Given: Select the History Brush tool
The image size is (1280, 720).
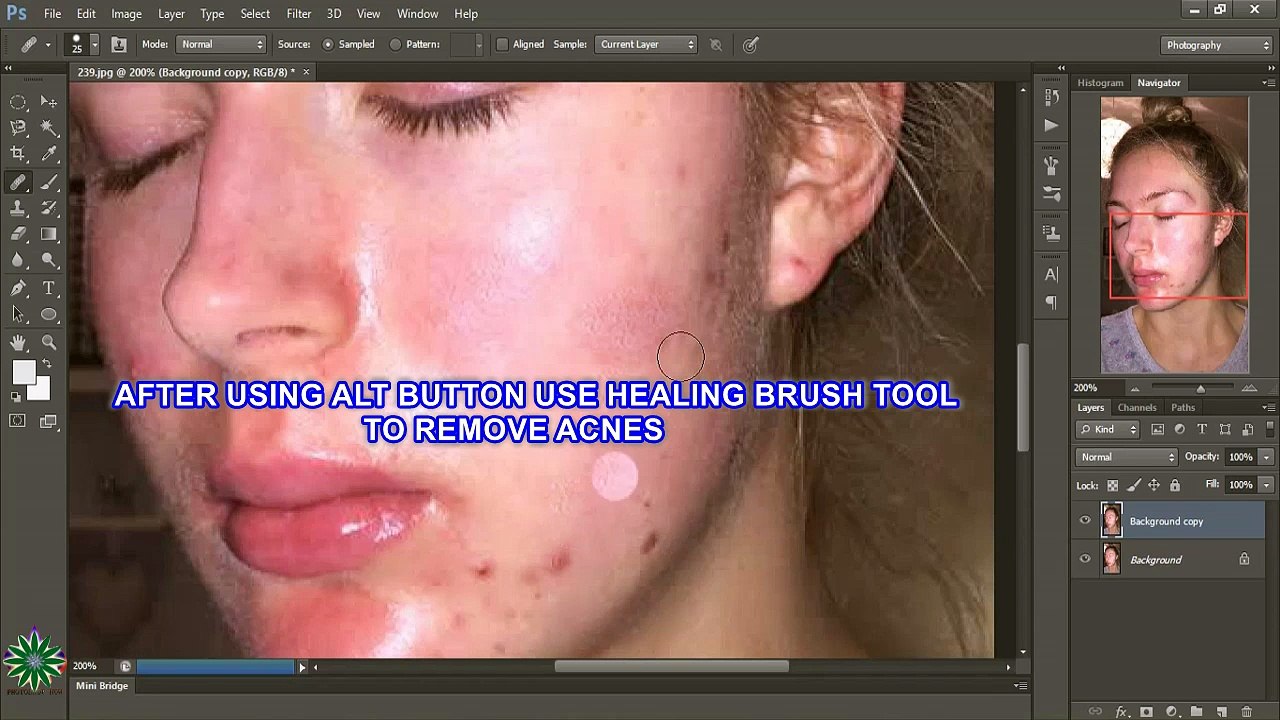Looking at the screenshot, I should (x=49, y=208).
